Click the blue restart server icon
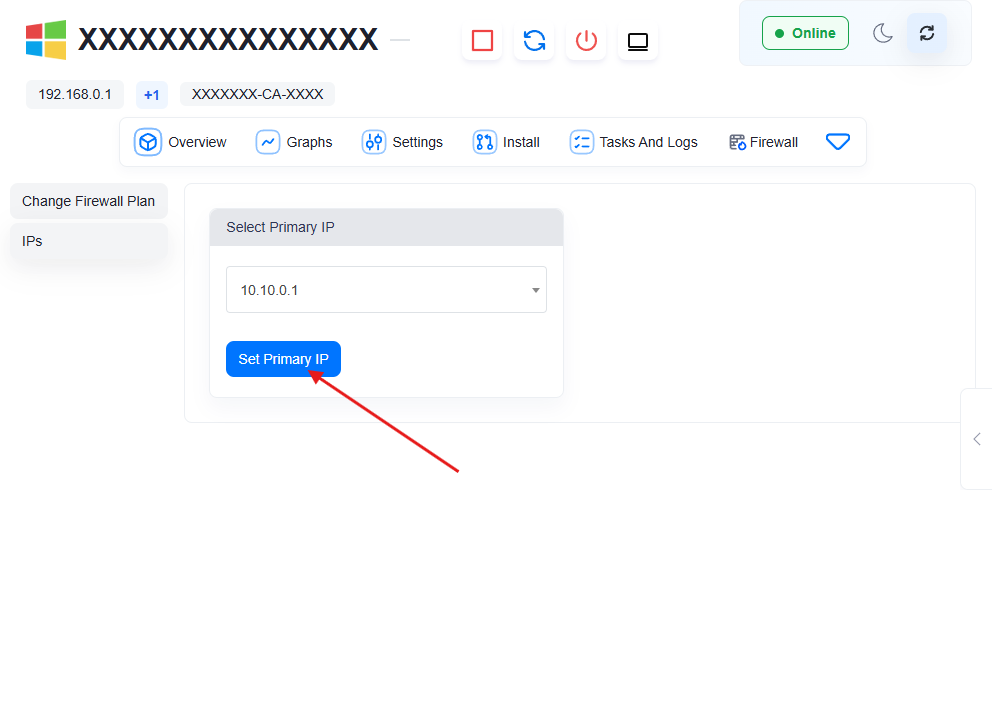The height and width of the screenshot is (711, 992). [534, 41]
